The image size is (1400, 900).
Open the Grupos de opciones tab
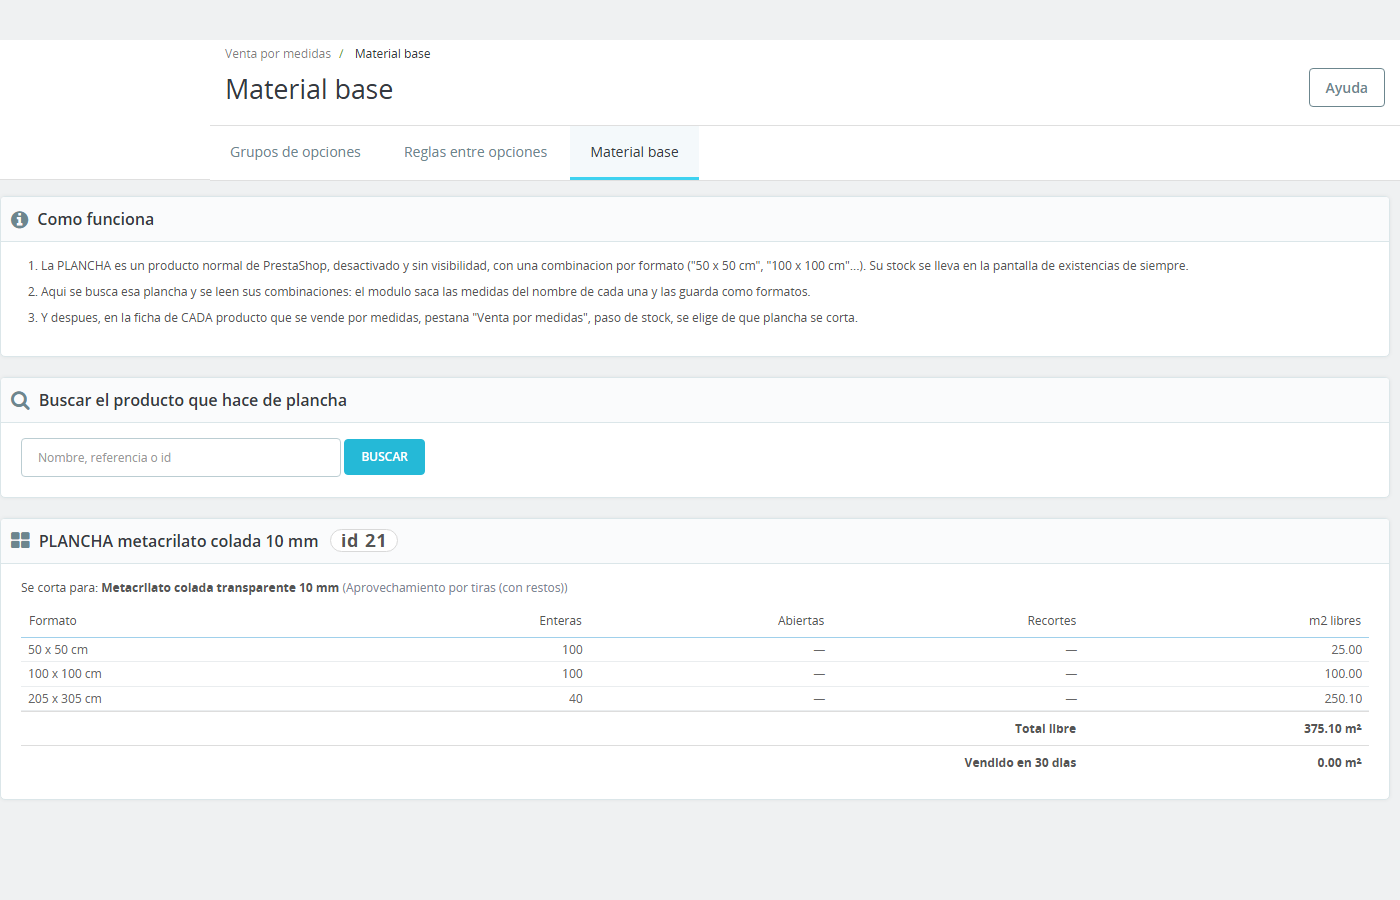[x=295, y=152]
